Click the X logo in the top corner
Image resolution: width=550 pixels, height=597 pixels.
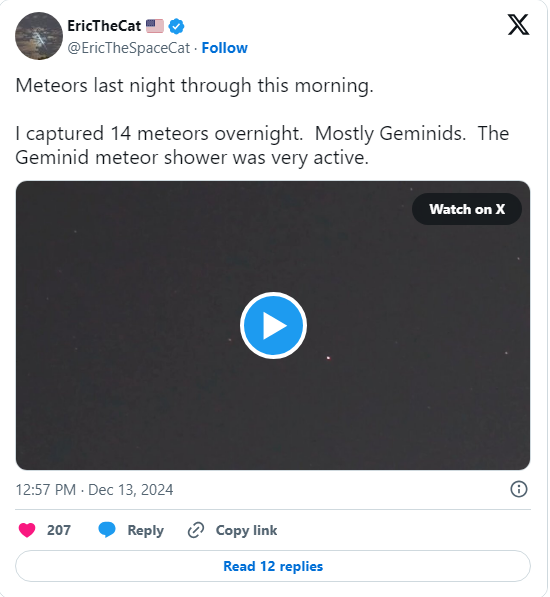tap(518, 25)
